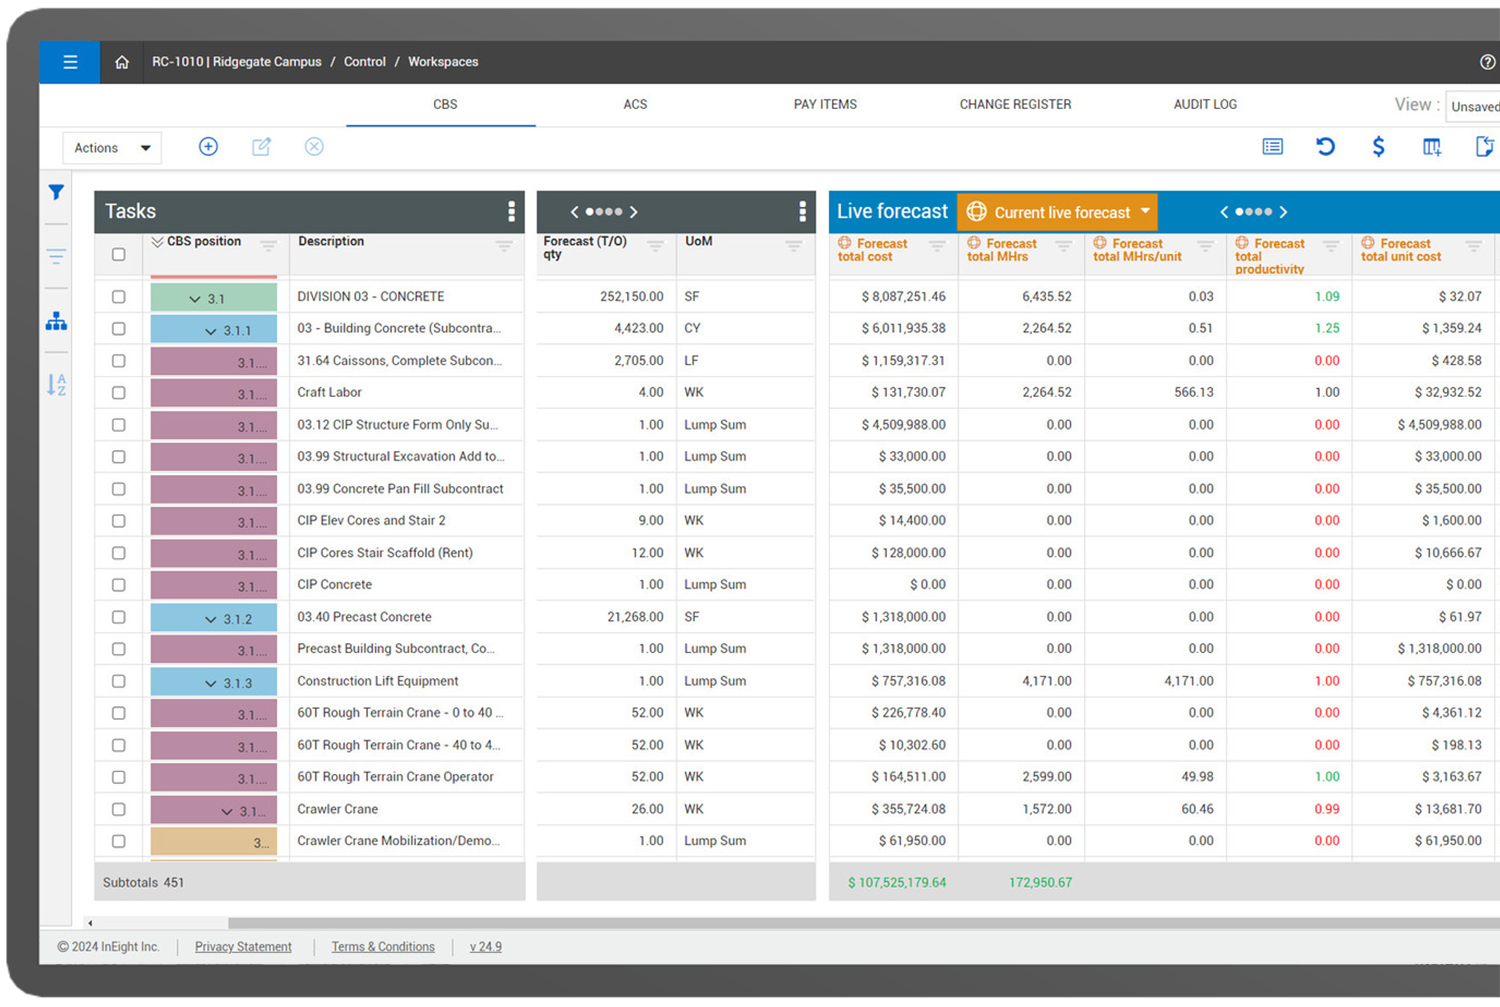Image resolution: width=1500 pixels, height=1007 pixels.
Task: Open the list view icon in toolbar
Action: tap(1272, 147)
